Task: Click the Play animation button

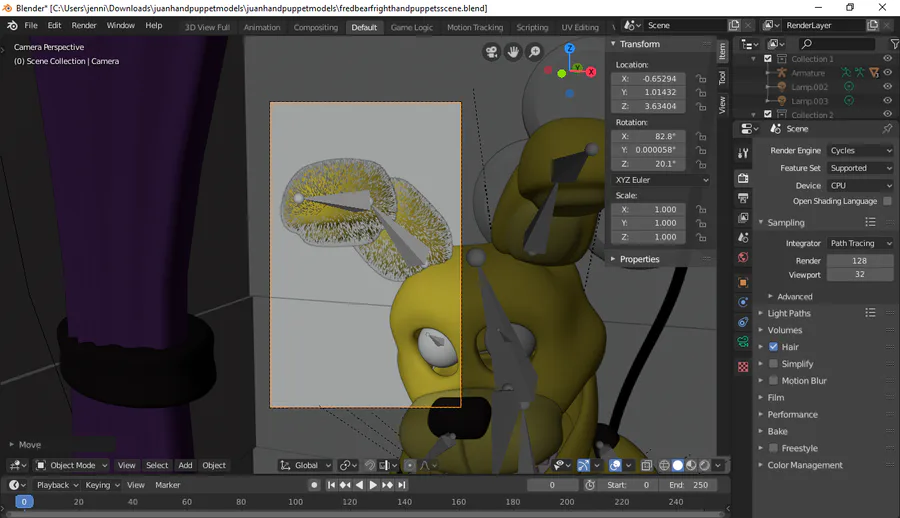Action: (373, 485)
